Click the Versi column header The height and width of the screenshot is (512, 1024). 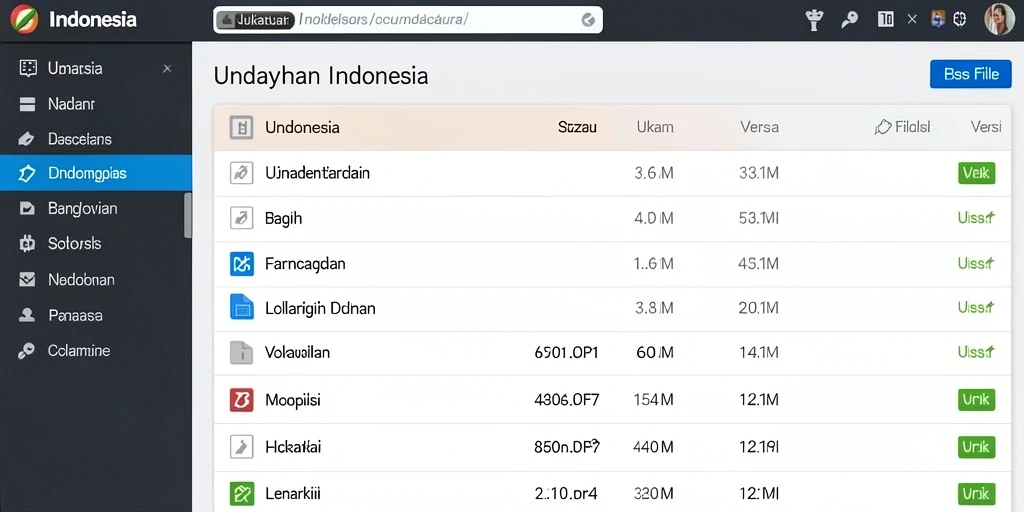tap(985, 127)
